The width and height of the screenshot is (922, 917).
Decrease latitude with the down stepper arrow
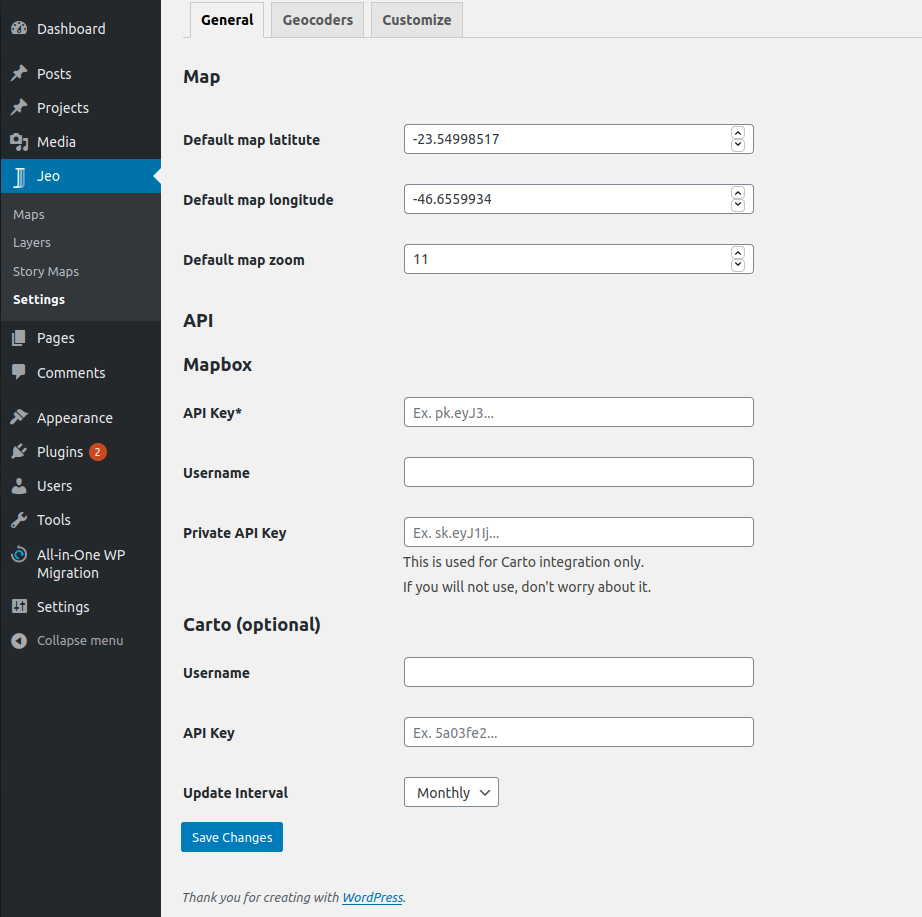[737, 145]
